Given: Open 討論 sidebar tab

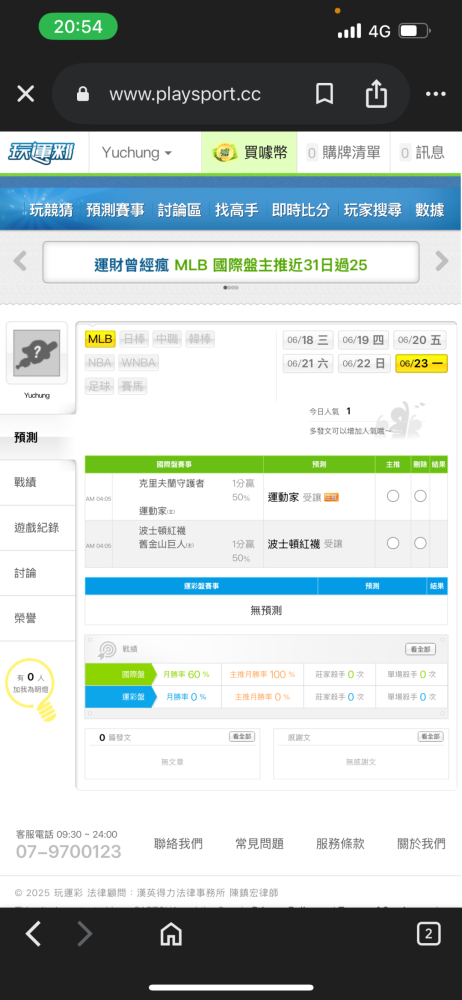Looking at the screenshot, I should [x=37, y=573].
